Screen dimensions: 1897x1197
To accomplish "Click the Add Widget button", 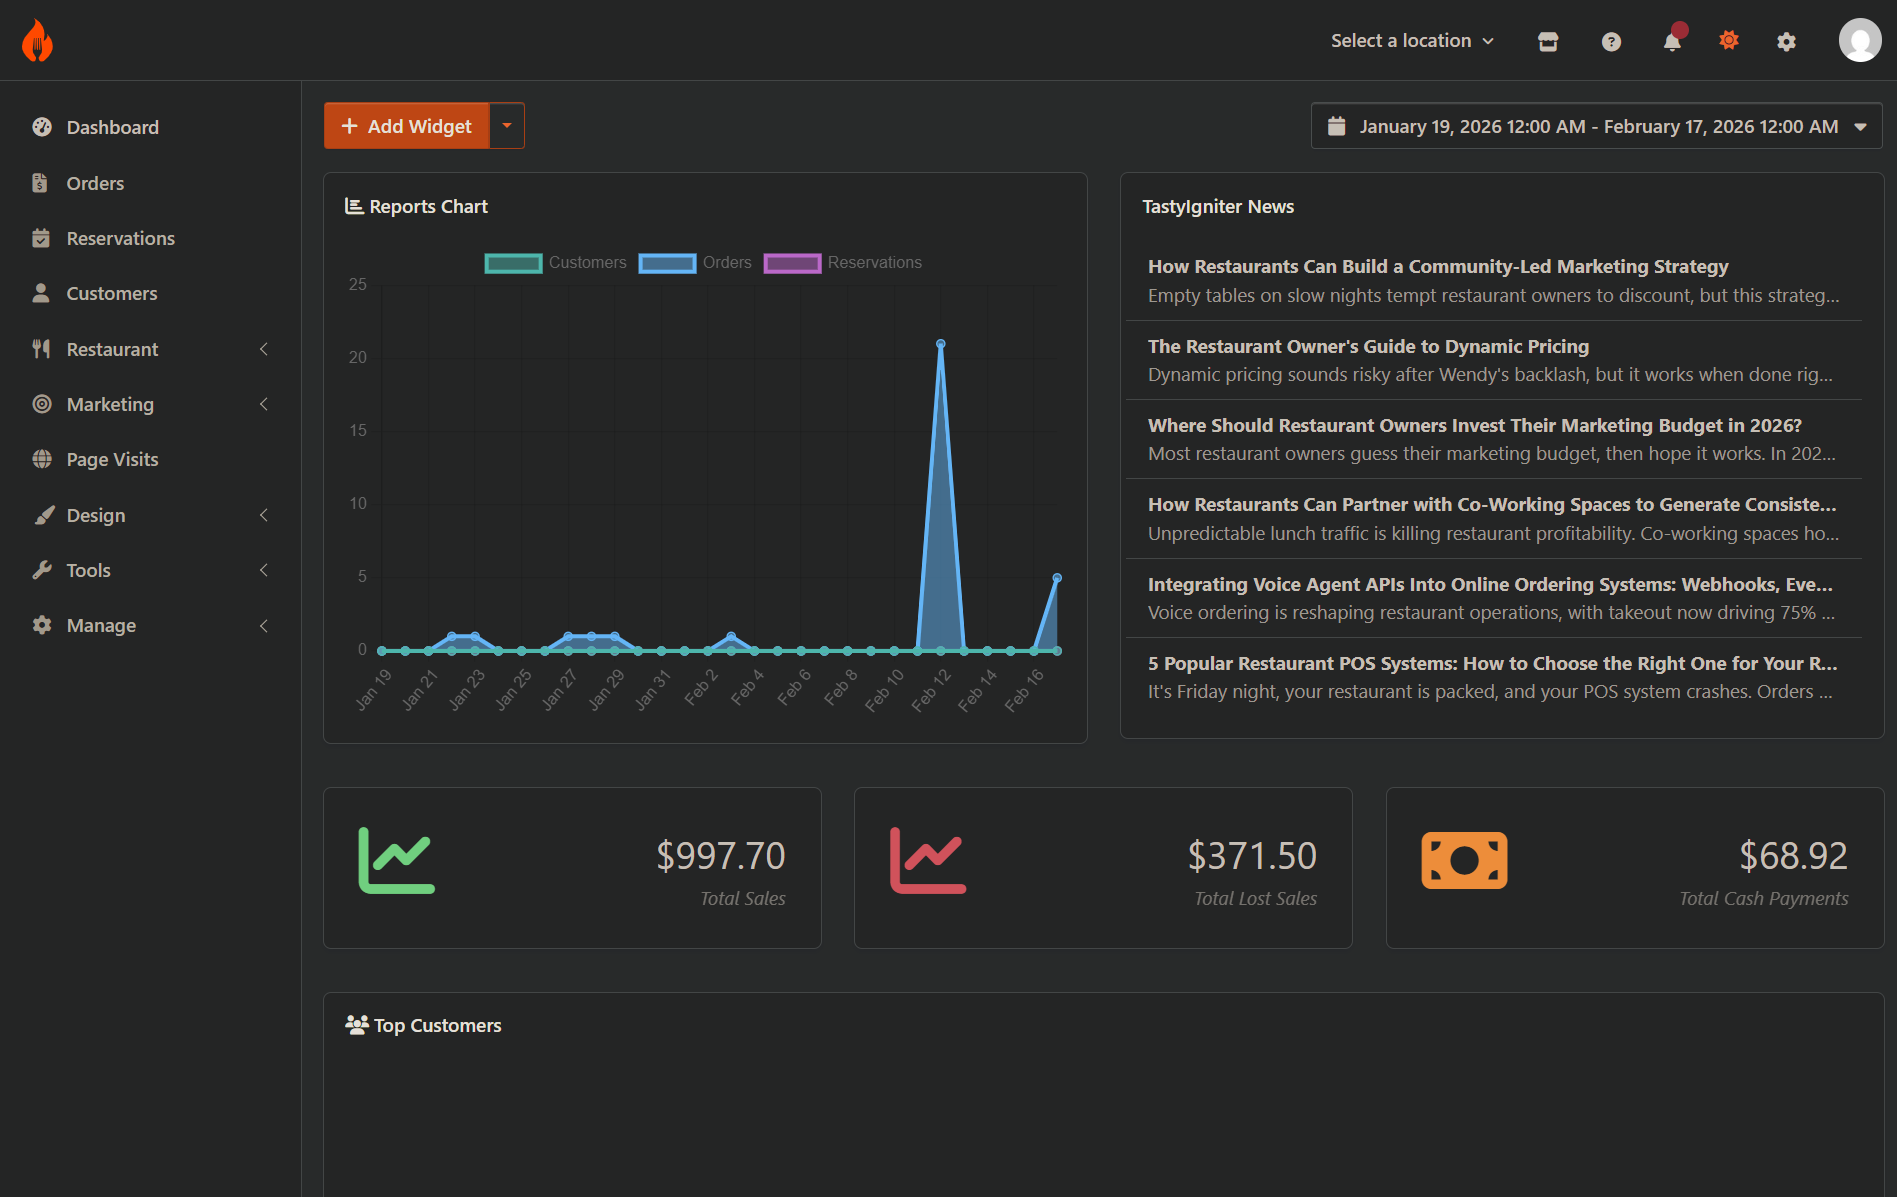I will pos(407,126).
